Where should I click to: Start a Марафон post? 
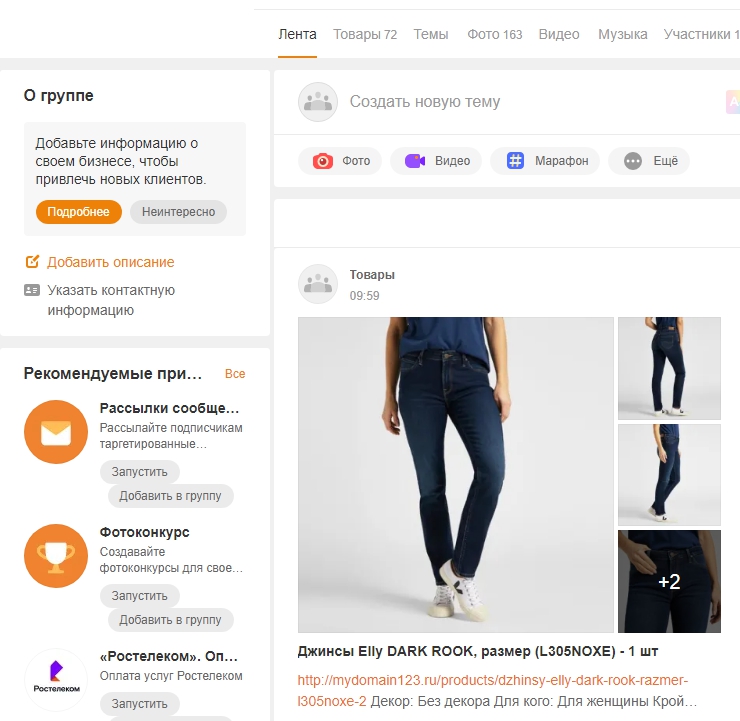(545, 161)
